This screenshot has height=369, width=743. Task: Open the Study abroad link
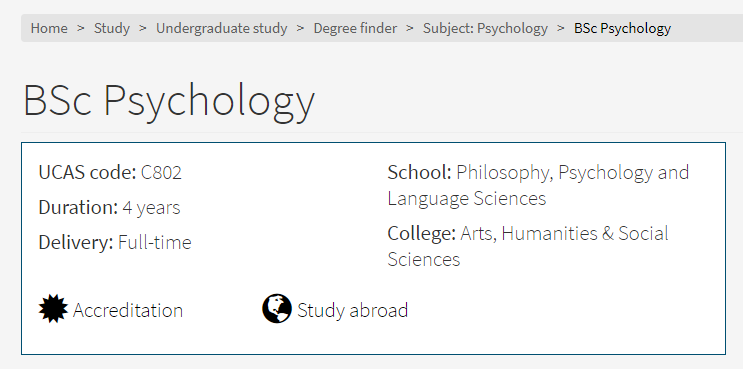click(x=353, y=310)
